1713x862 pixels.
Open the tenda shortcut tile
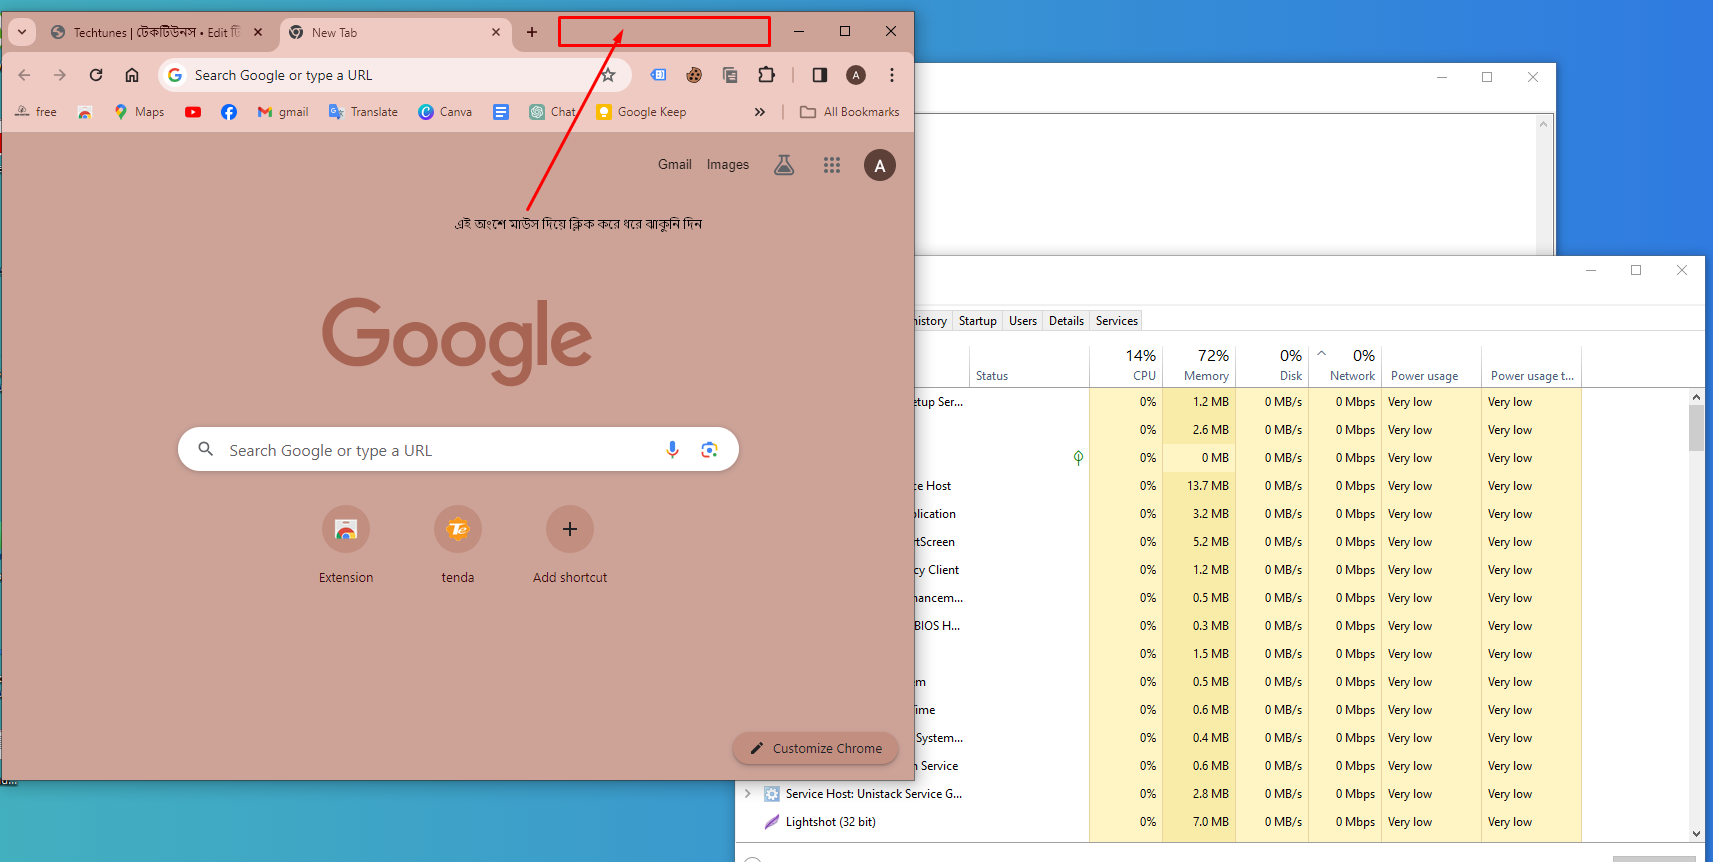458,545
